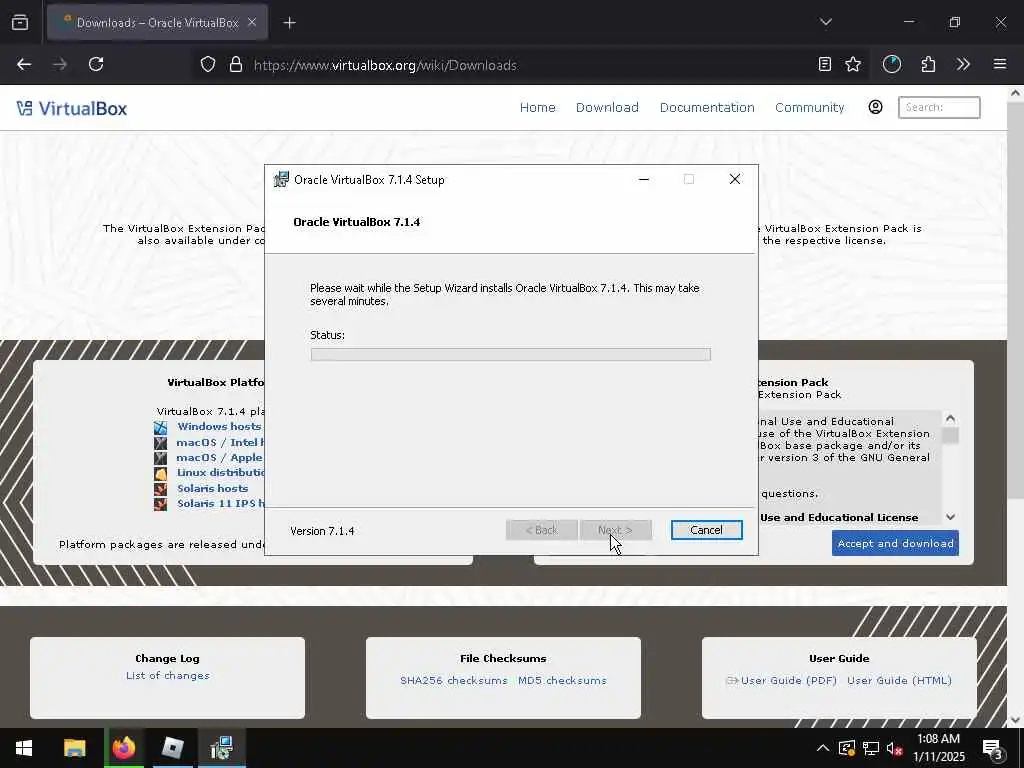Image resolution: width=1024 pixels, height=768 pixels.
Task: Open the notification center icon
Action: click(992, 750)
